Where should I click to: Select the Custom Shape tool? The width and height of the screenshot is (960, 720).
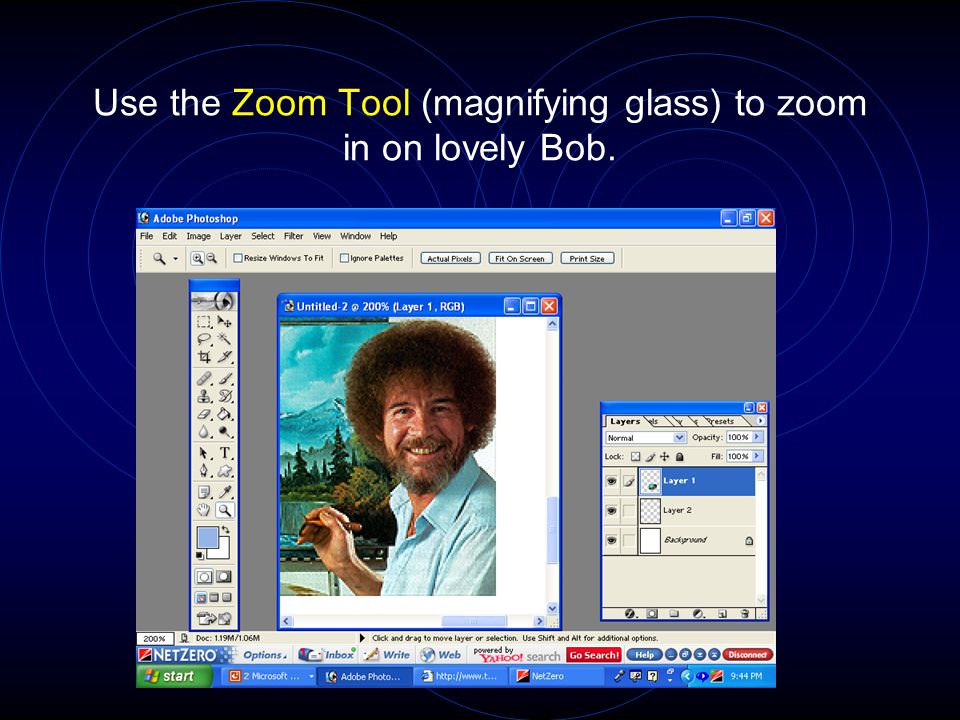tap(225, 471)
